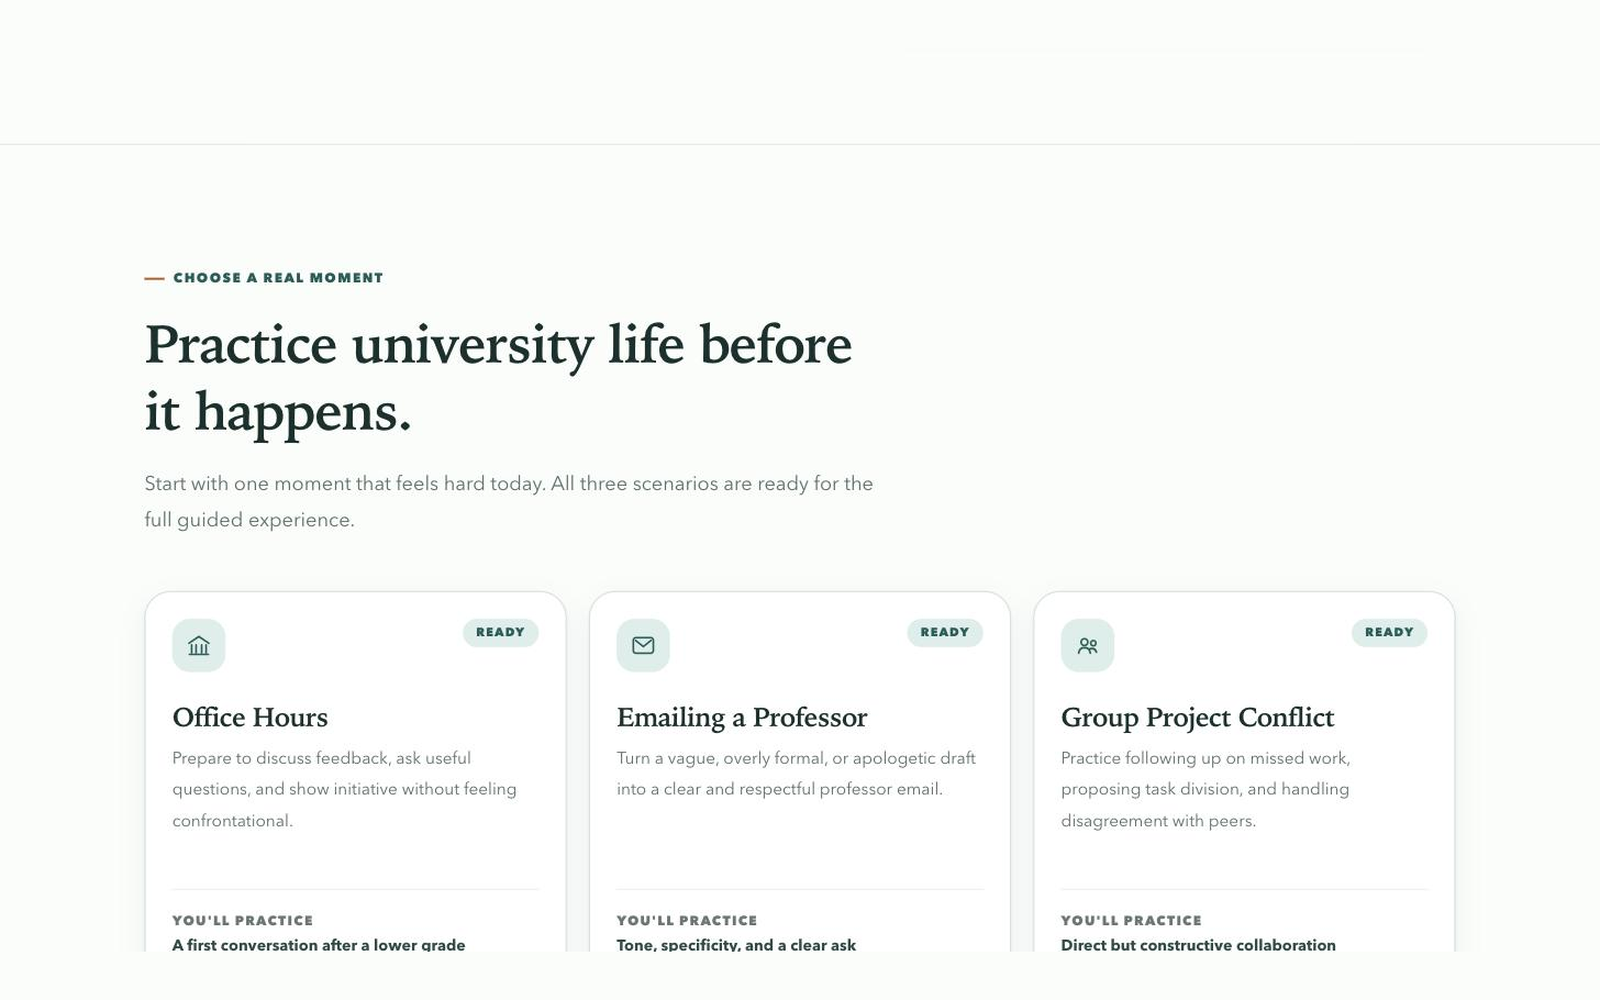Click the people icon on Group Project card
The height and width of the screenshot is (1000, 1600).
tap(1087, 646)
